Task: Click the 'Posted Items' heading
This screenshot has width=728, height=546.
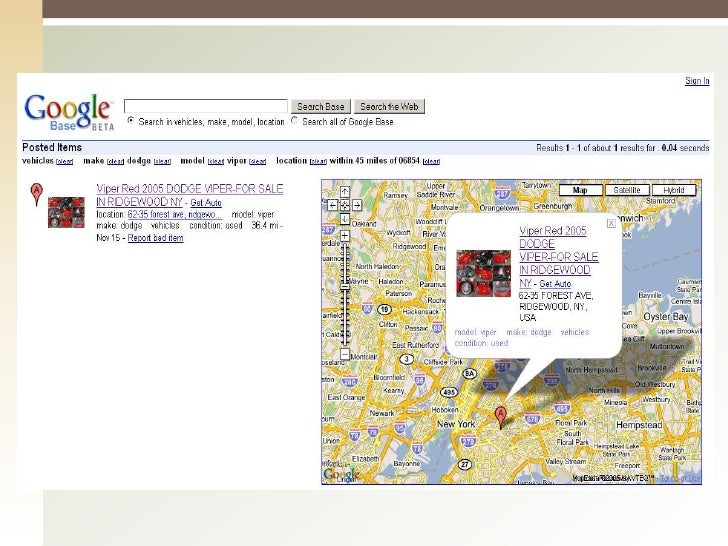Action: [x=52, y=148]
